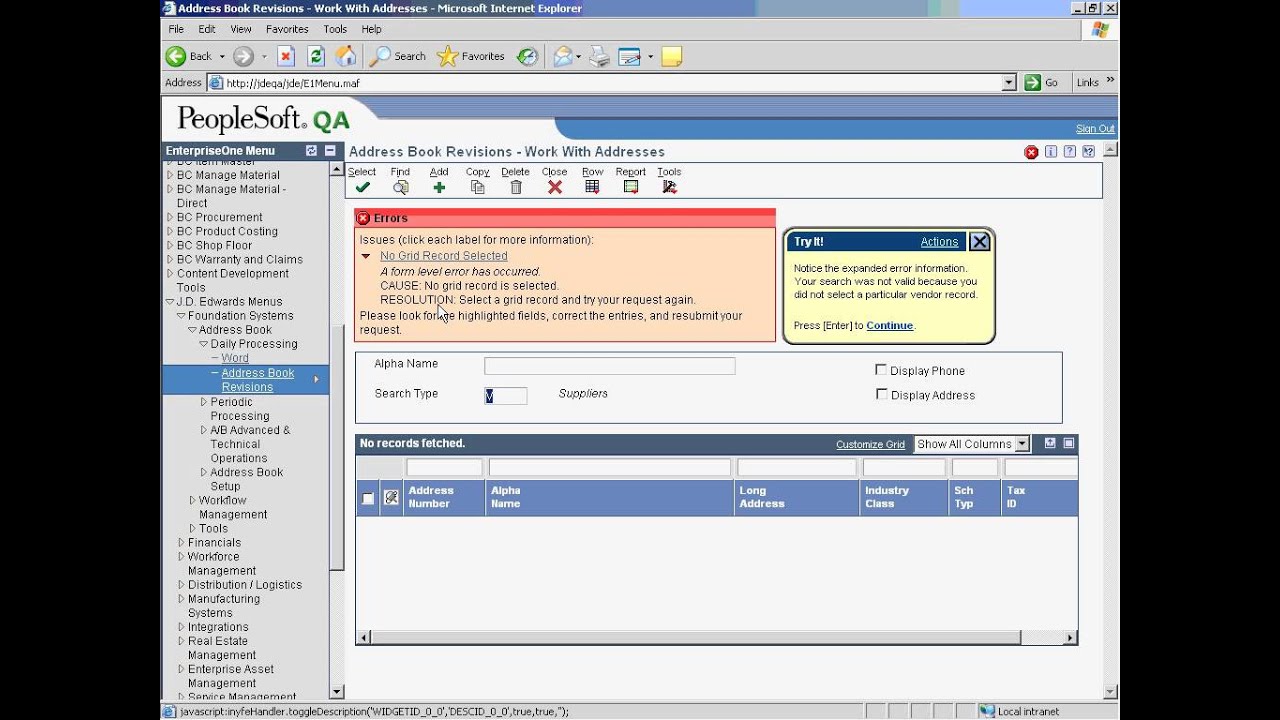The width and height of the screenshot is (1280, 720).
Task: Click the Actions link in Try It! popup
Action: (939, 241)
